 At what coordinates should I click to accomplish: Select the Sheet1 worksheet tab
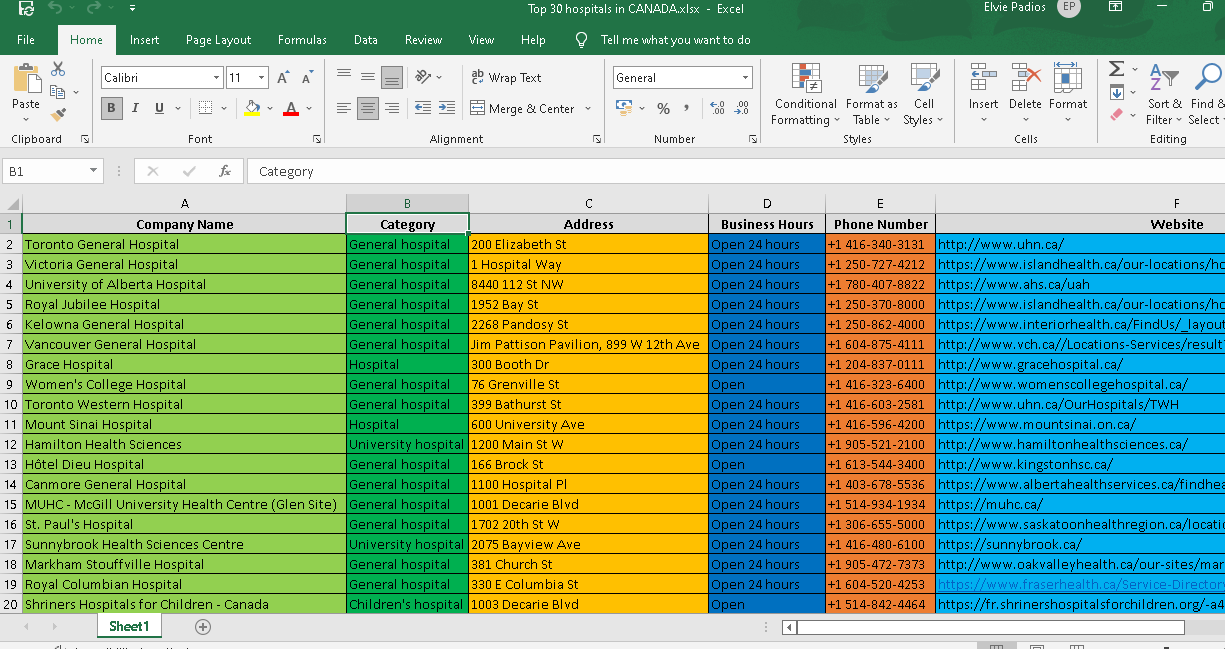coord(129,626)
